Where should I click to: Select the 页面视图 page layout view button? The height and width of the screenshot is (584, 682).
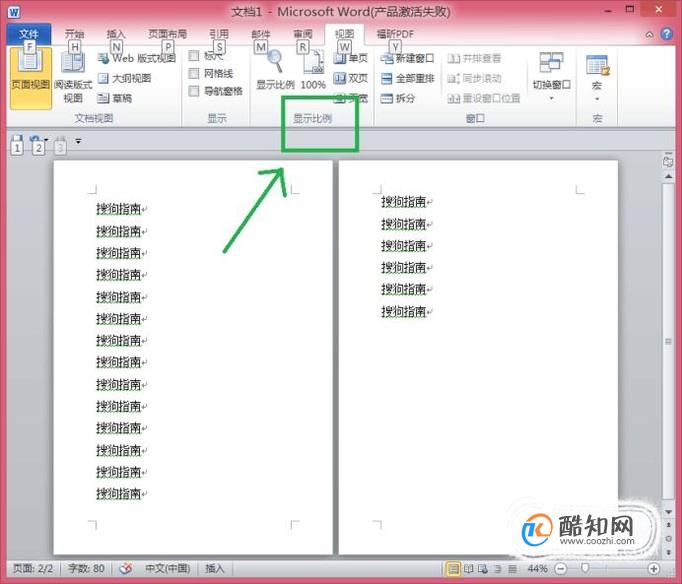[30, 78]
